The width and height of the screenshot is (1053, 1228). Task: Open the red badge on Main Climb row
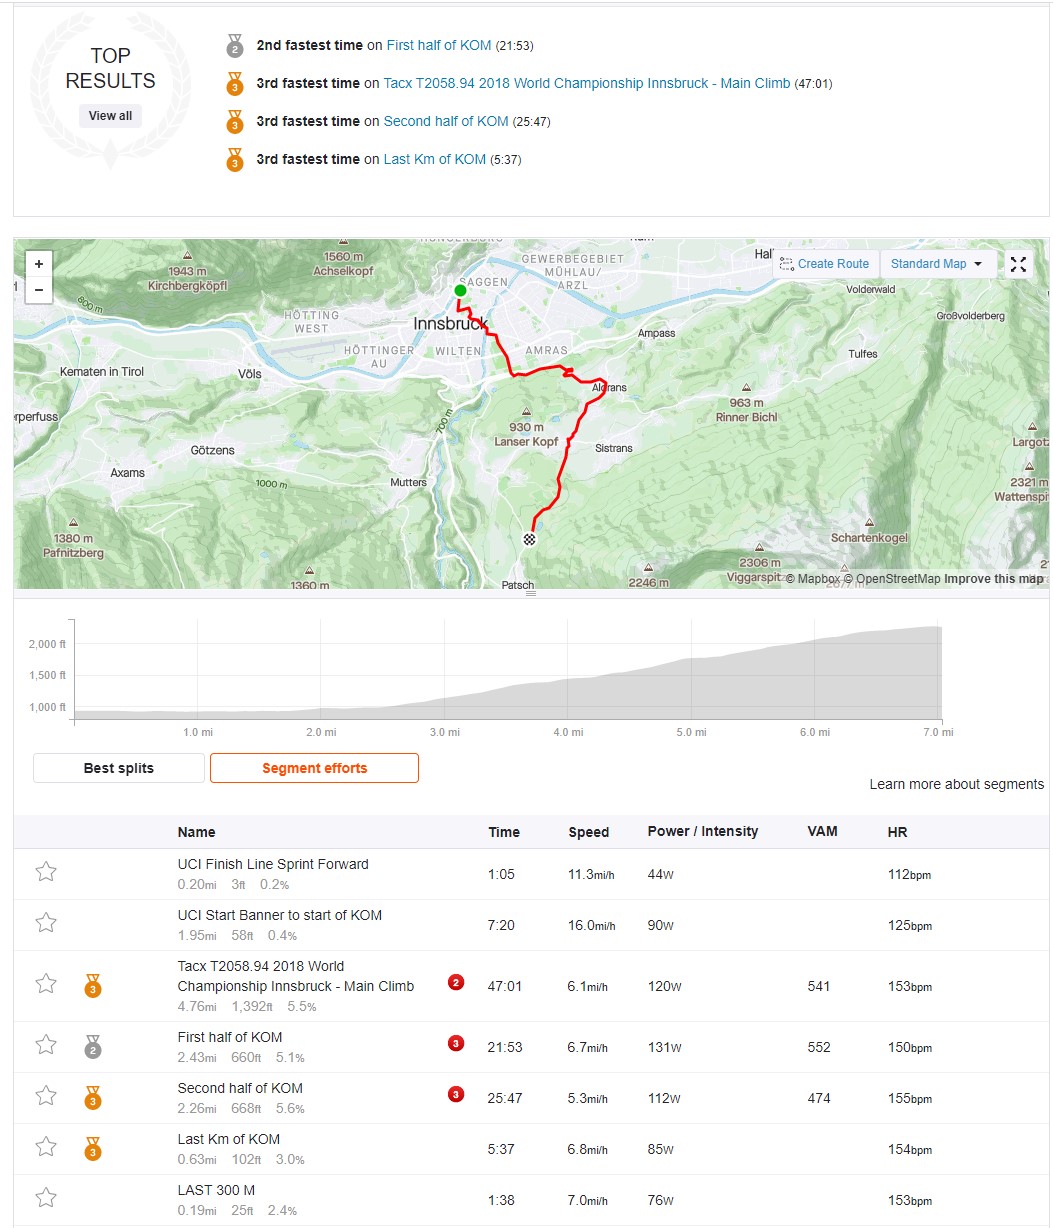pos(456,983)
